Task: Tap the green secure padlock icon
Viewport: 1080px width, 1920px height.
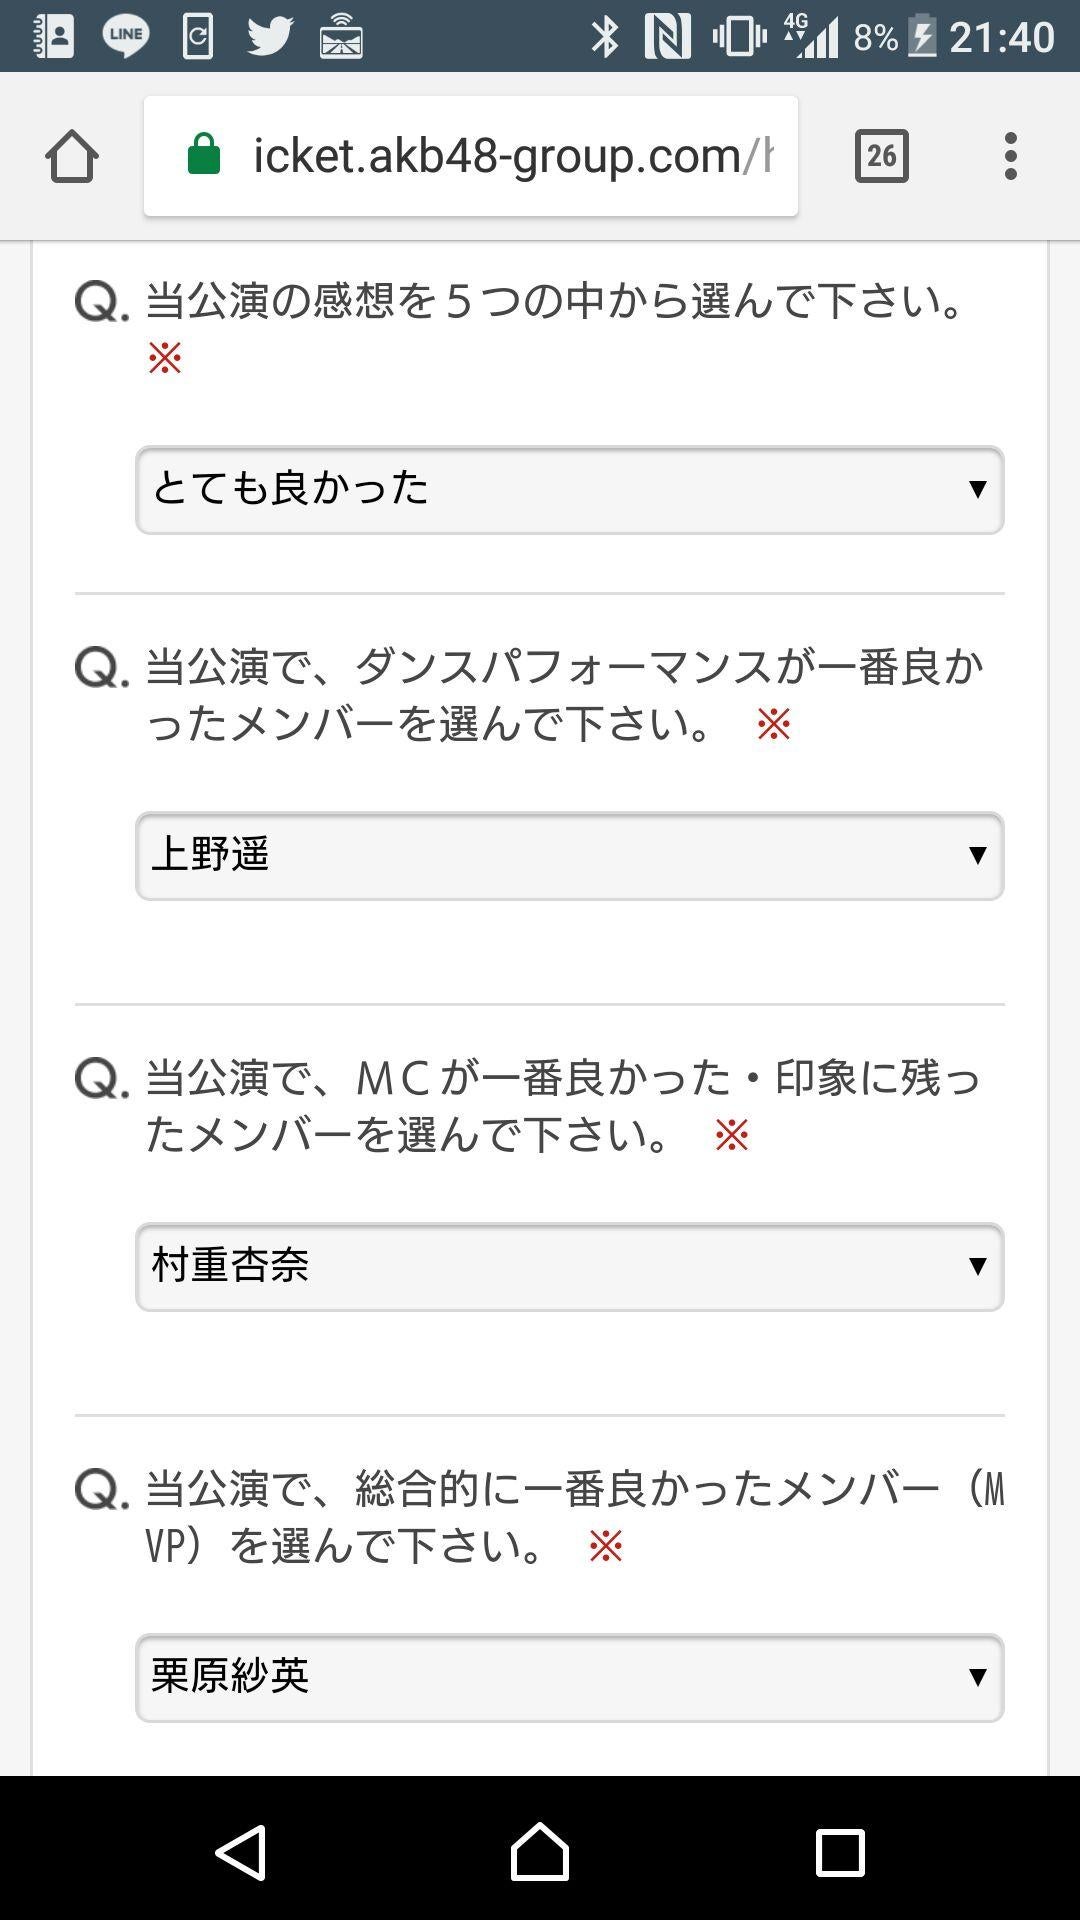Action: pyautogui.click(x=204, y=156)
